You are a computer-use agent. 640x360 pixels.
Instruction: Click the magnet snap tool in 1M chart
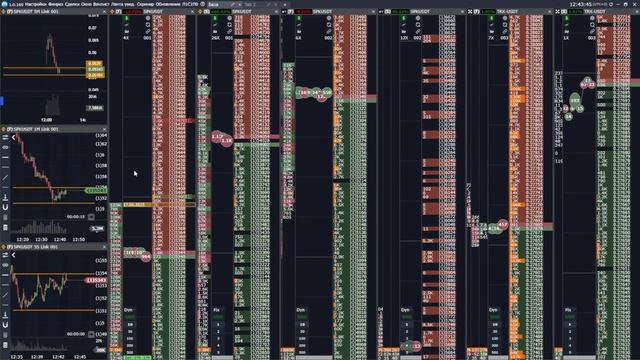(5, 207)
